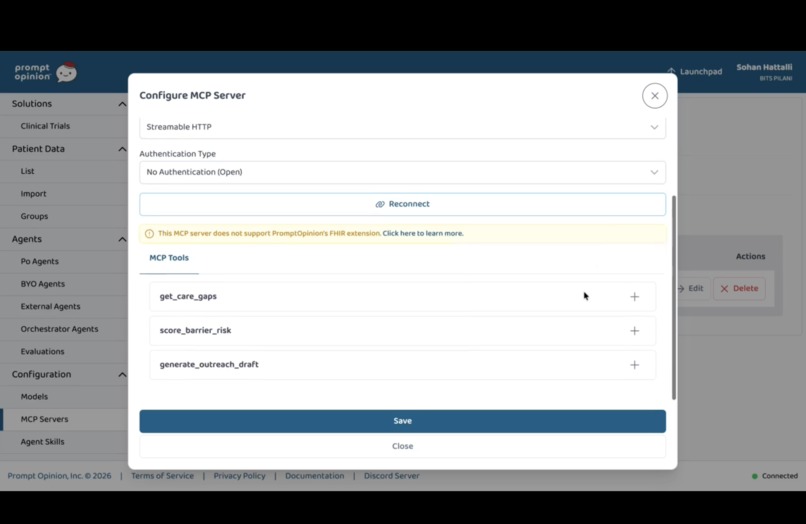Image resolution: width=806 pixels, height=524 pixels.
Task: Click the get_care_gaps tool row
Action: [x=402, y=297]
